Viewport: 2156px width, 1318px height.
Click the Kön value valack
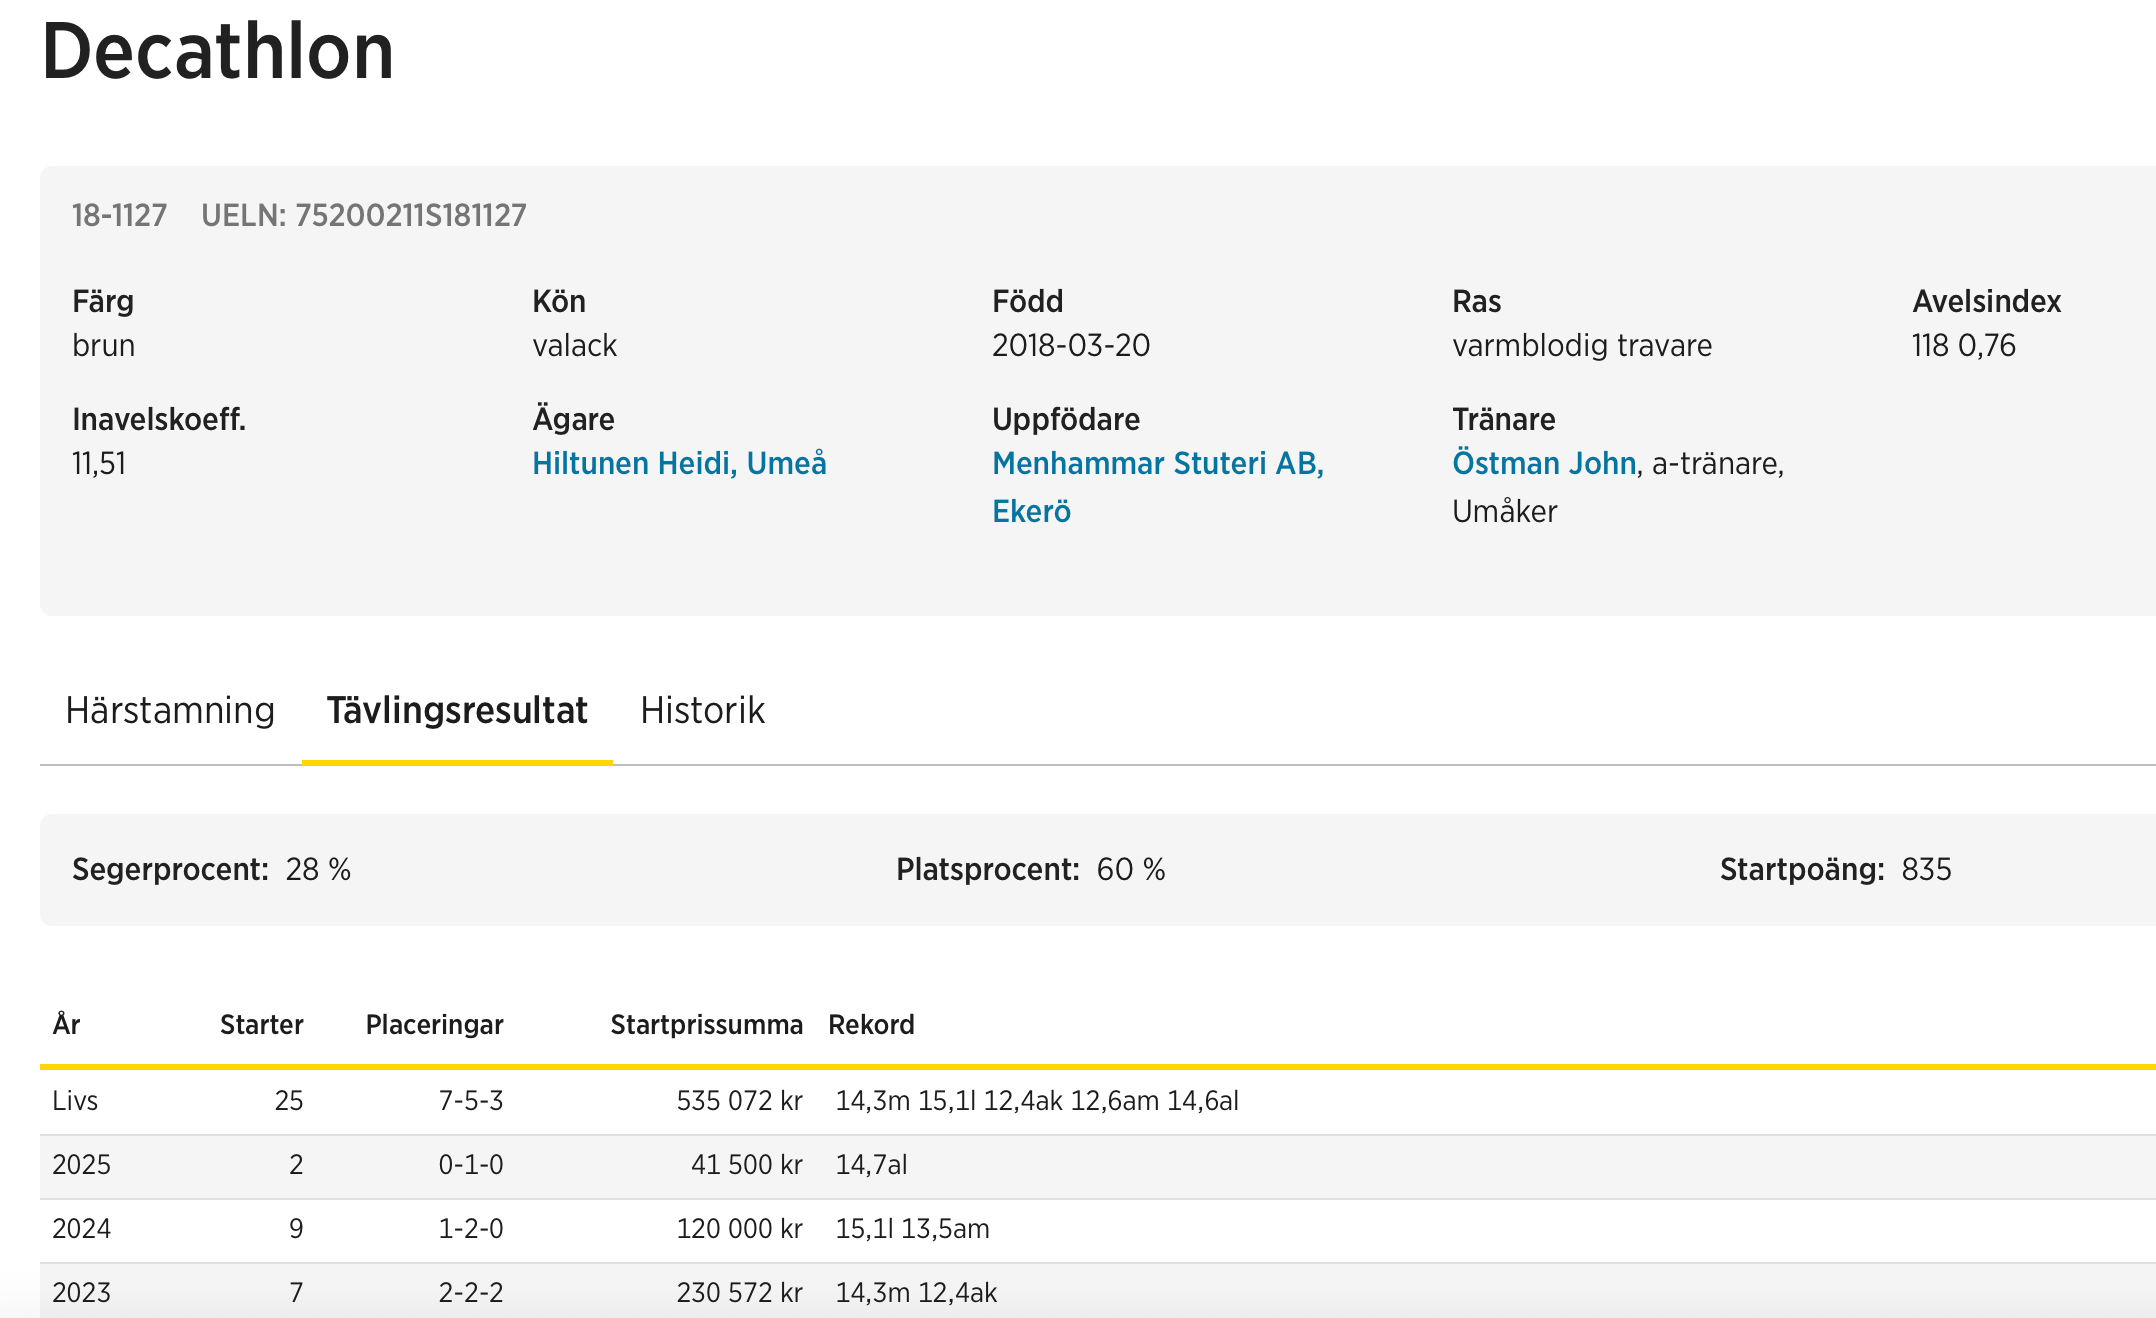[574, 345]
